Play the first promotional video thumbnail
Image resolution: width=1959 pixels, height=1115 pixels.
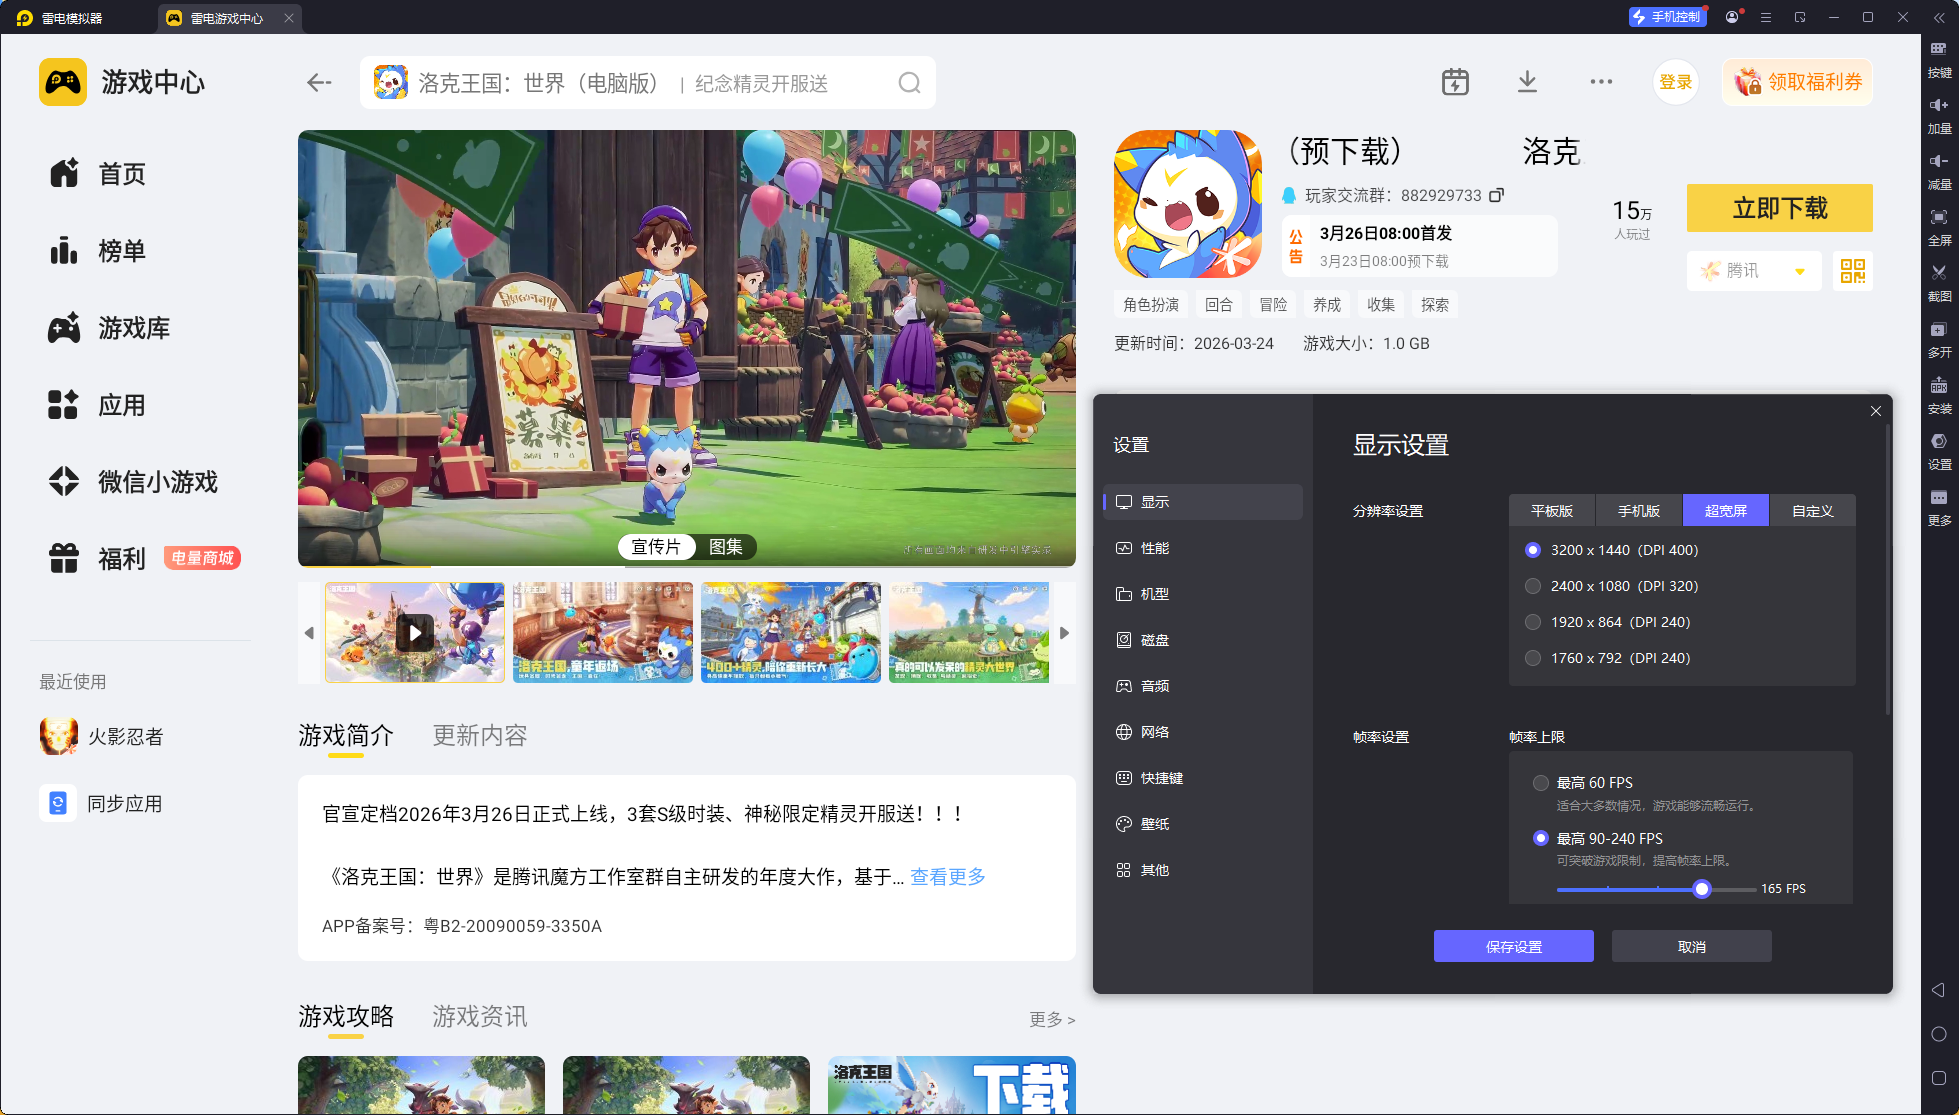414,633
